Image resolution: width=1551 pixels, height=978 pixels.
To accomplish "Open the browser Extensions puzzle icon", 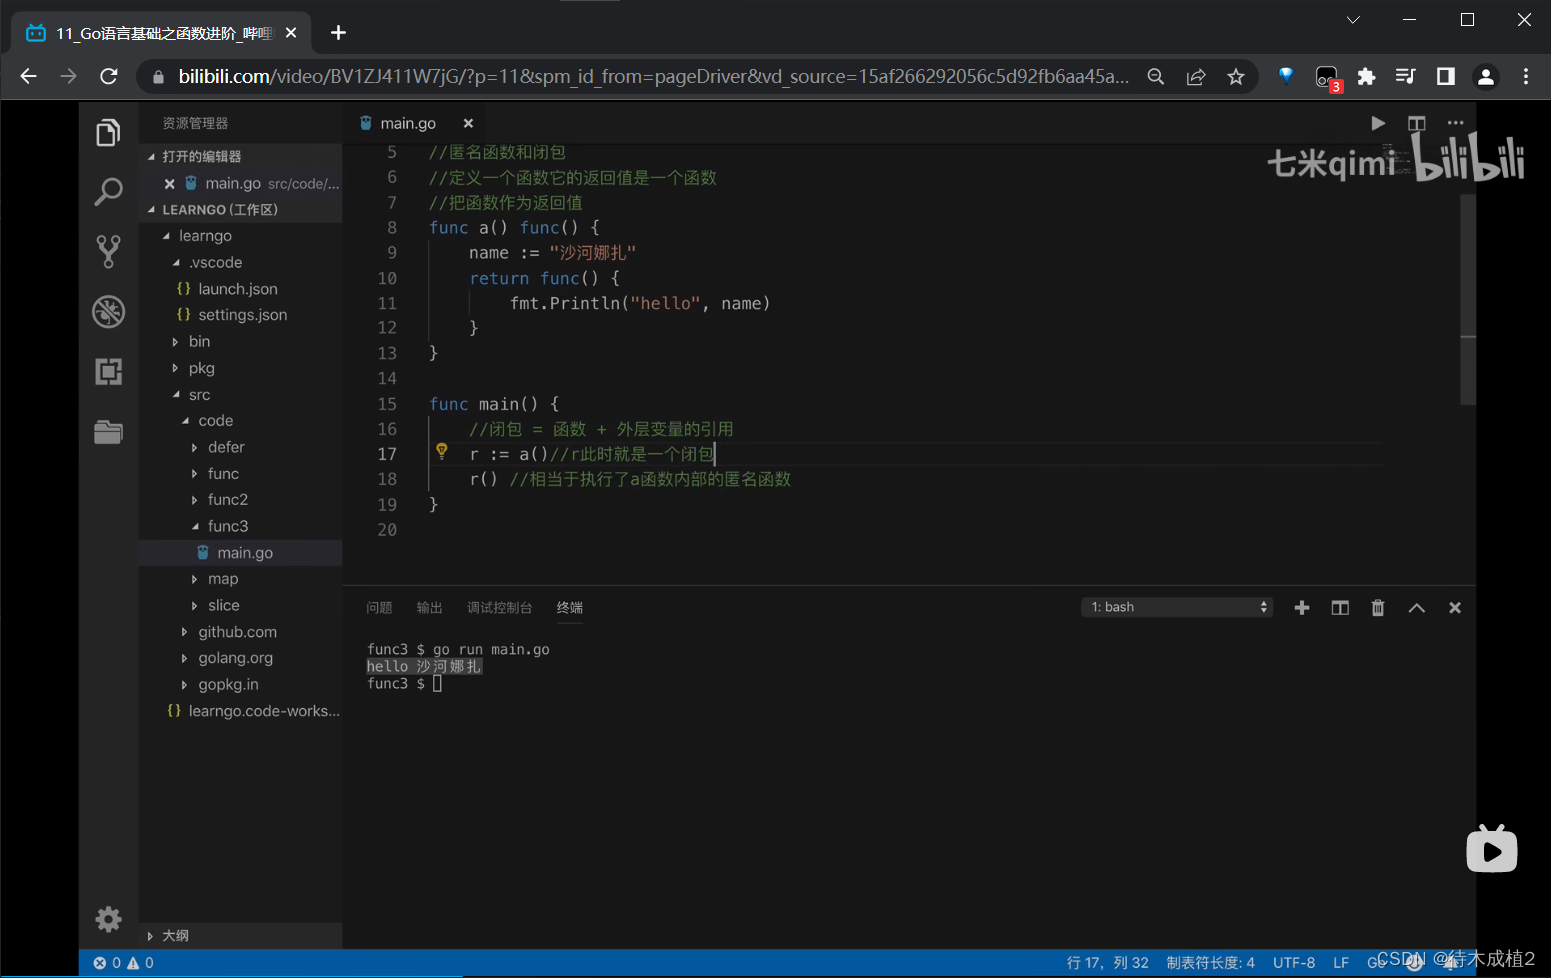I will point(1366,76).
